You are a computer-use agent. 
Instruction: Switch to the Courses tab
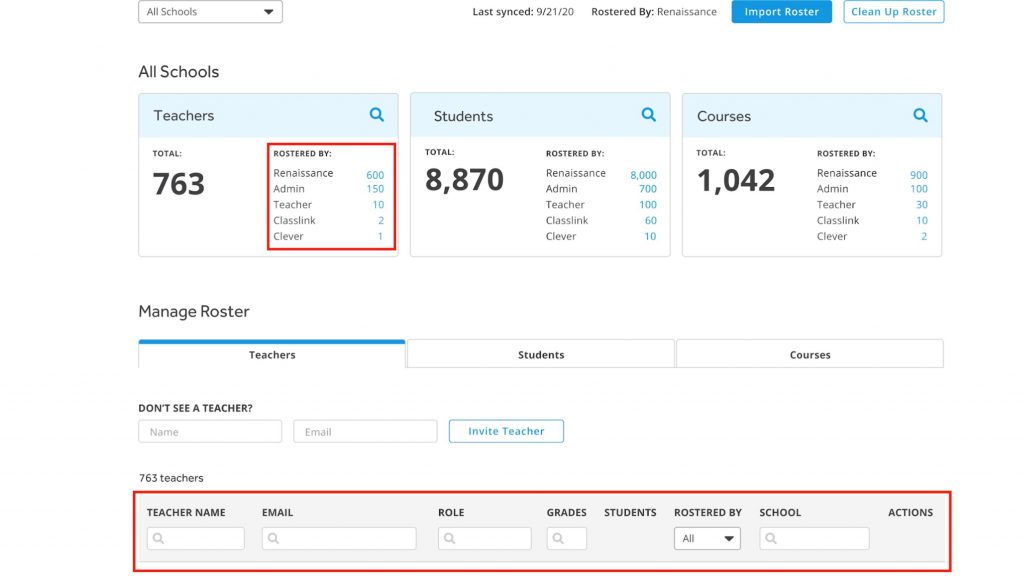809,355
